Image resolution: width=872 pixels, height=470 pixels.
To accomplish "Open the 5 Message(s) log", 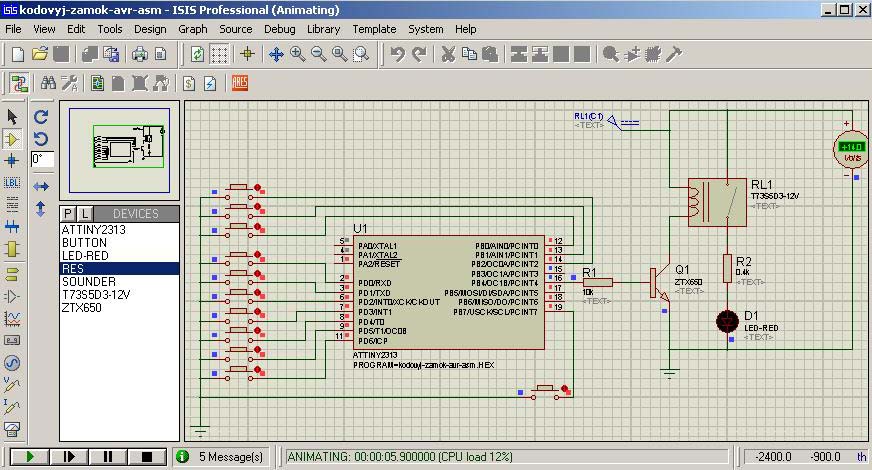I will pyautogui.click(x=230, y=457).
